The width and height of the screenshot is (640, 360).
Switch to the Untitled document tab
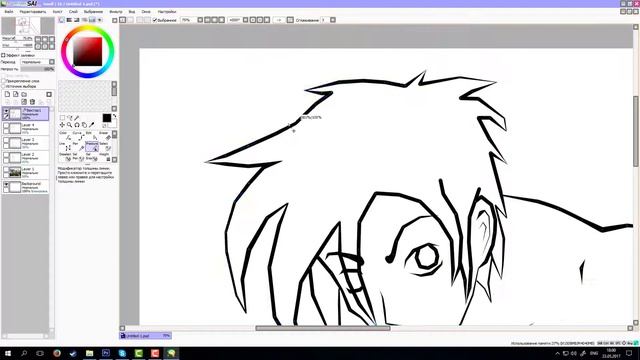(145, 336)
